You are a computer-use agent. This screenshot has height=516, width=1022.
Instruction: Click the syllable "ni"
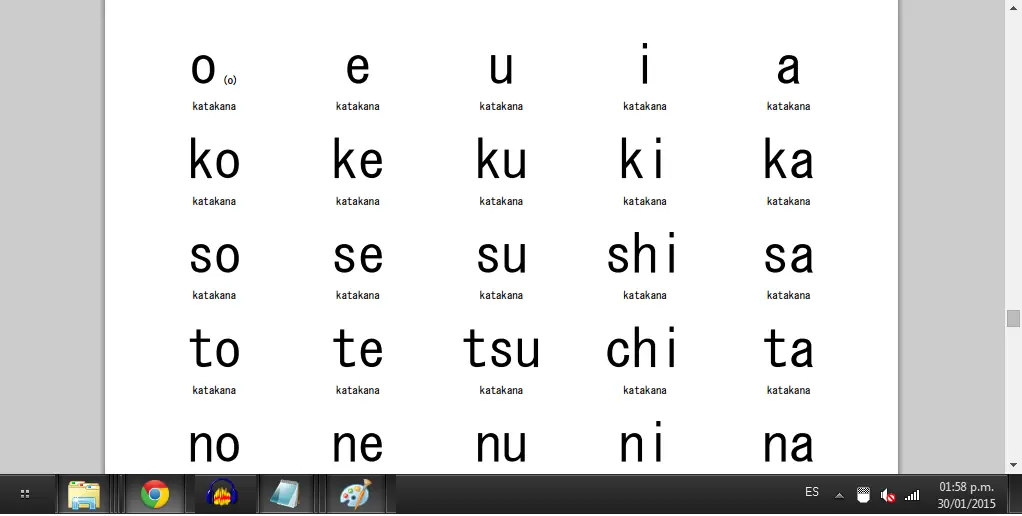tap(642, 442)
